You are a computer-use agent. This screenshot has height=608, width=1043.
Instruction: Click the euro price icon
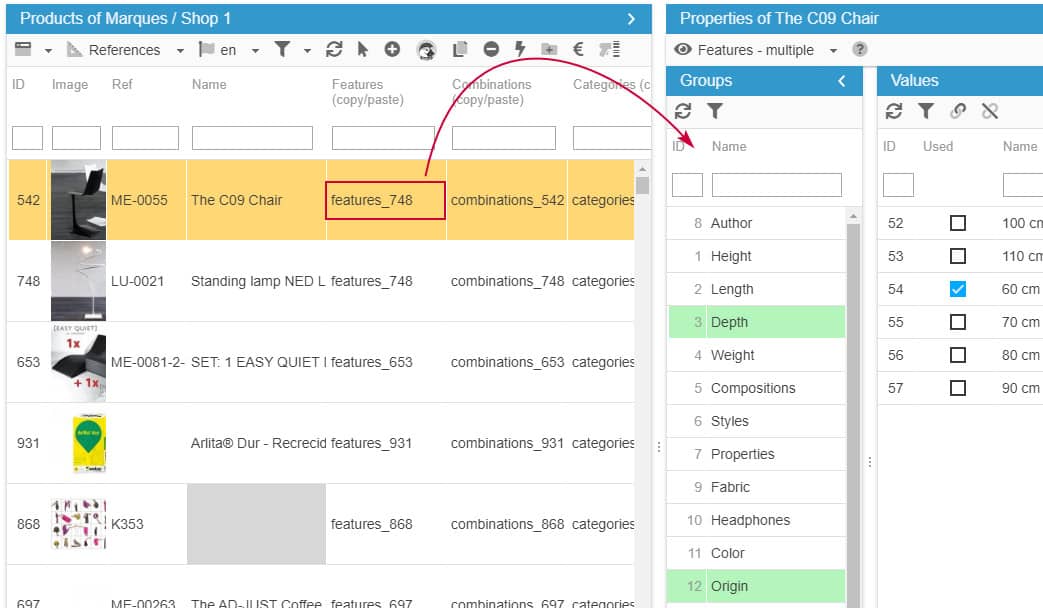pyautogui.click(x=578, y=50)
